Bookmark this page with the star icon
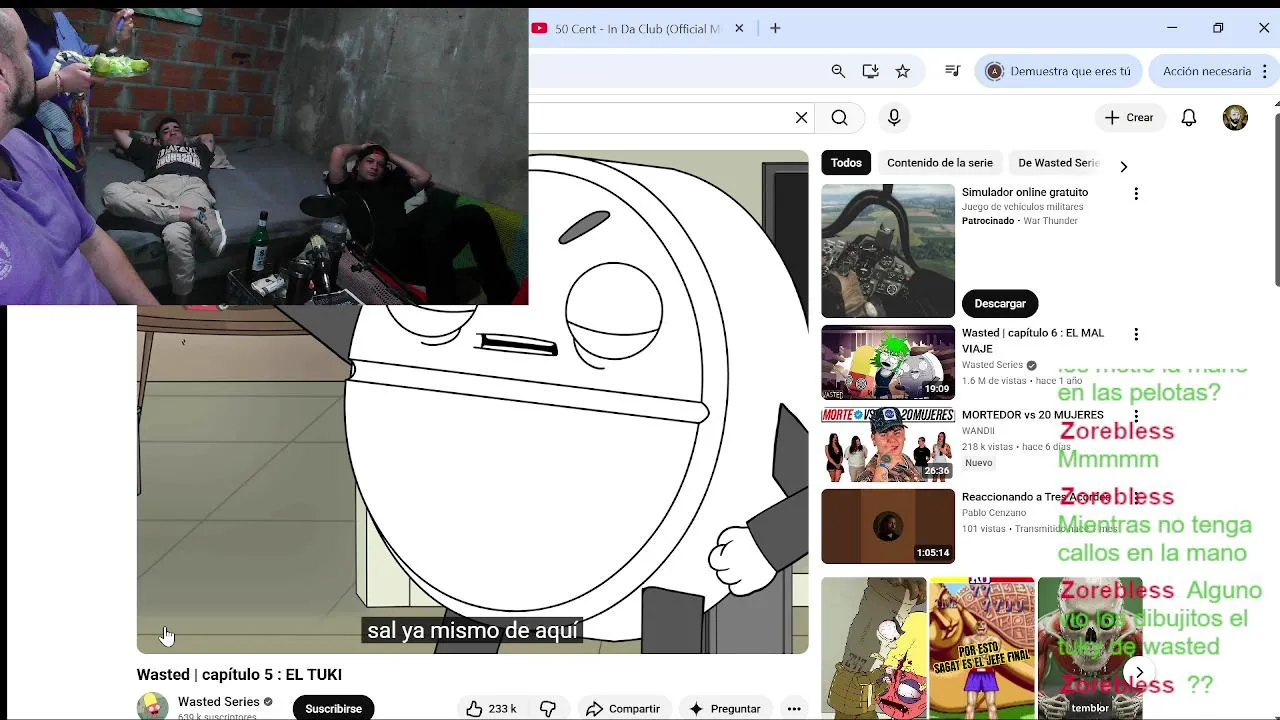The image size is (1280, 720). (903, 71)
